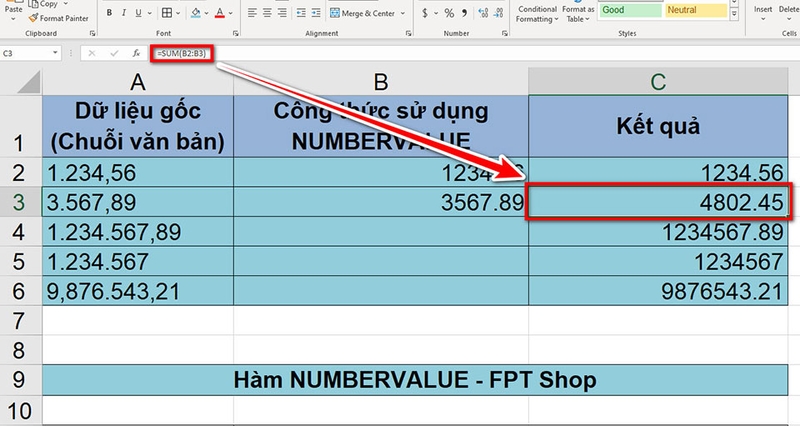Screen dimensions: 800x426
Task: Click the select-all corner triangle
Action: (x=29, y=82)
